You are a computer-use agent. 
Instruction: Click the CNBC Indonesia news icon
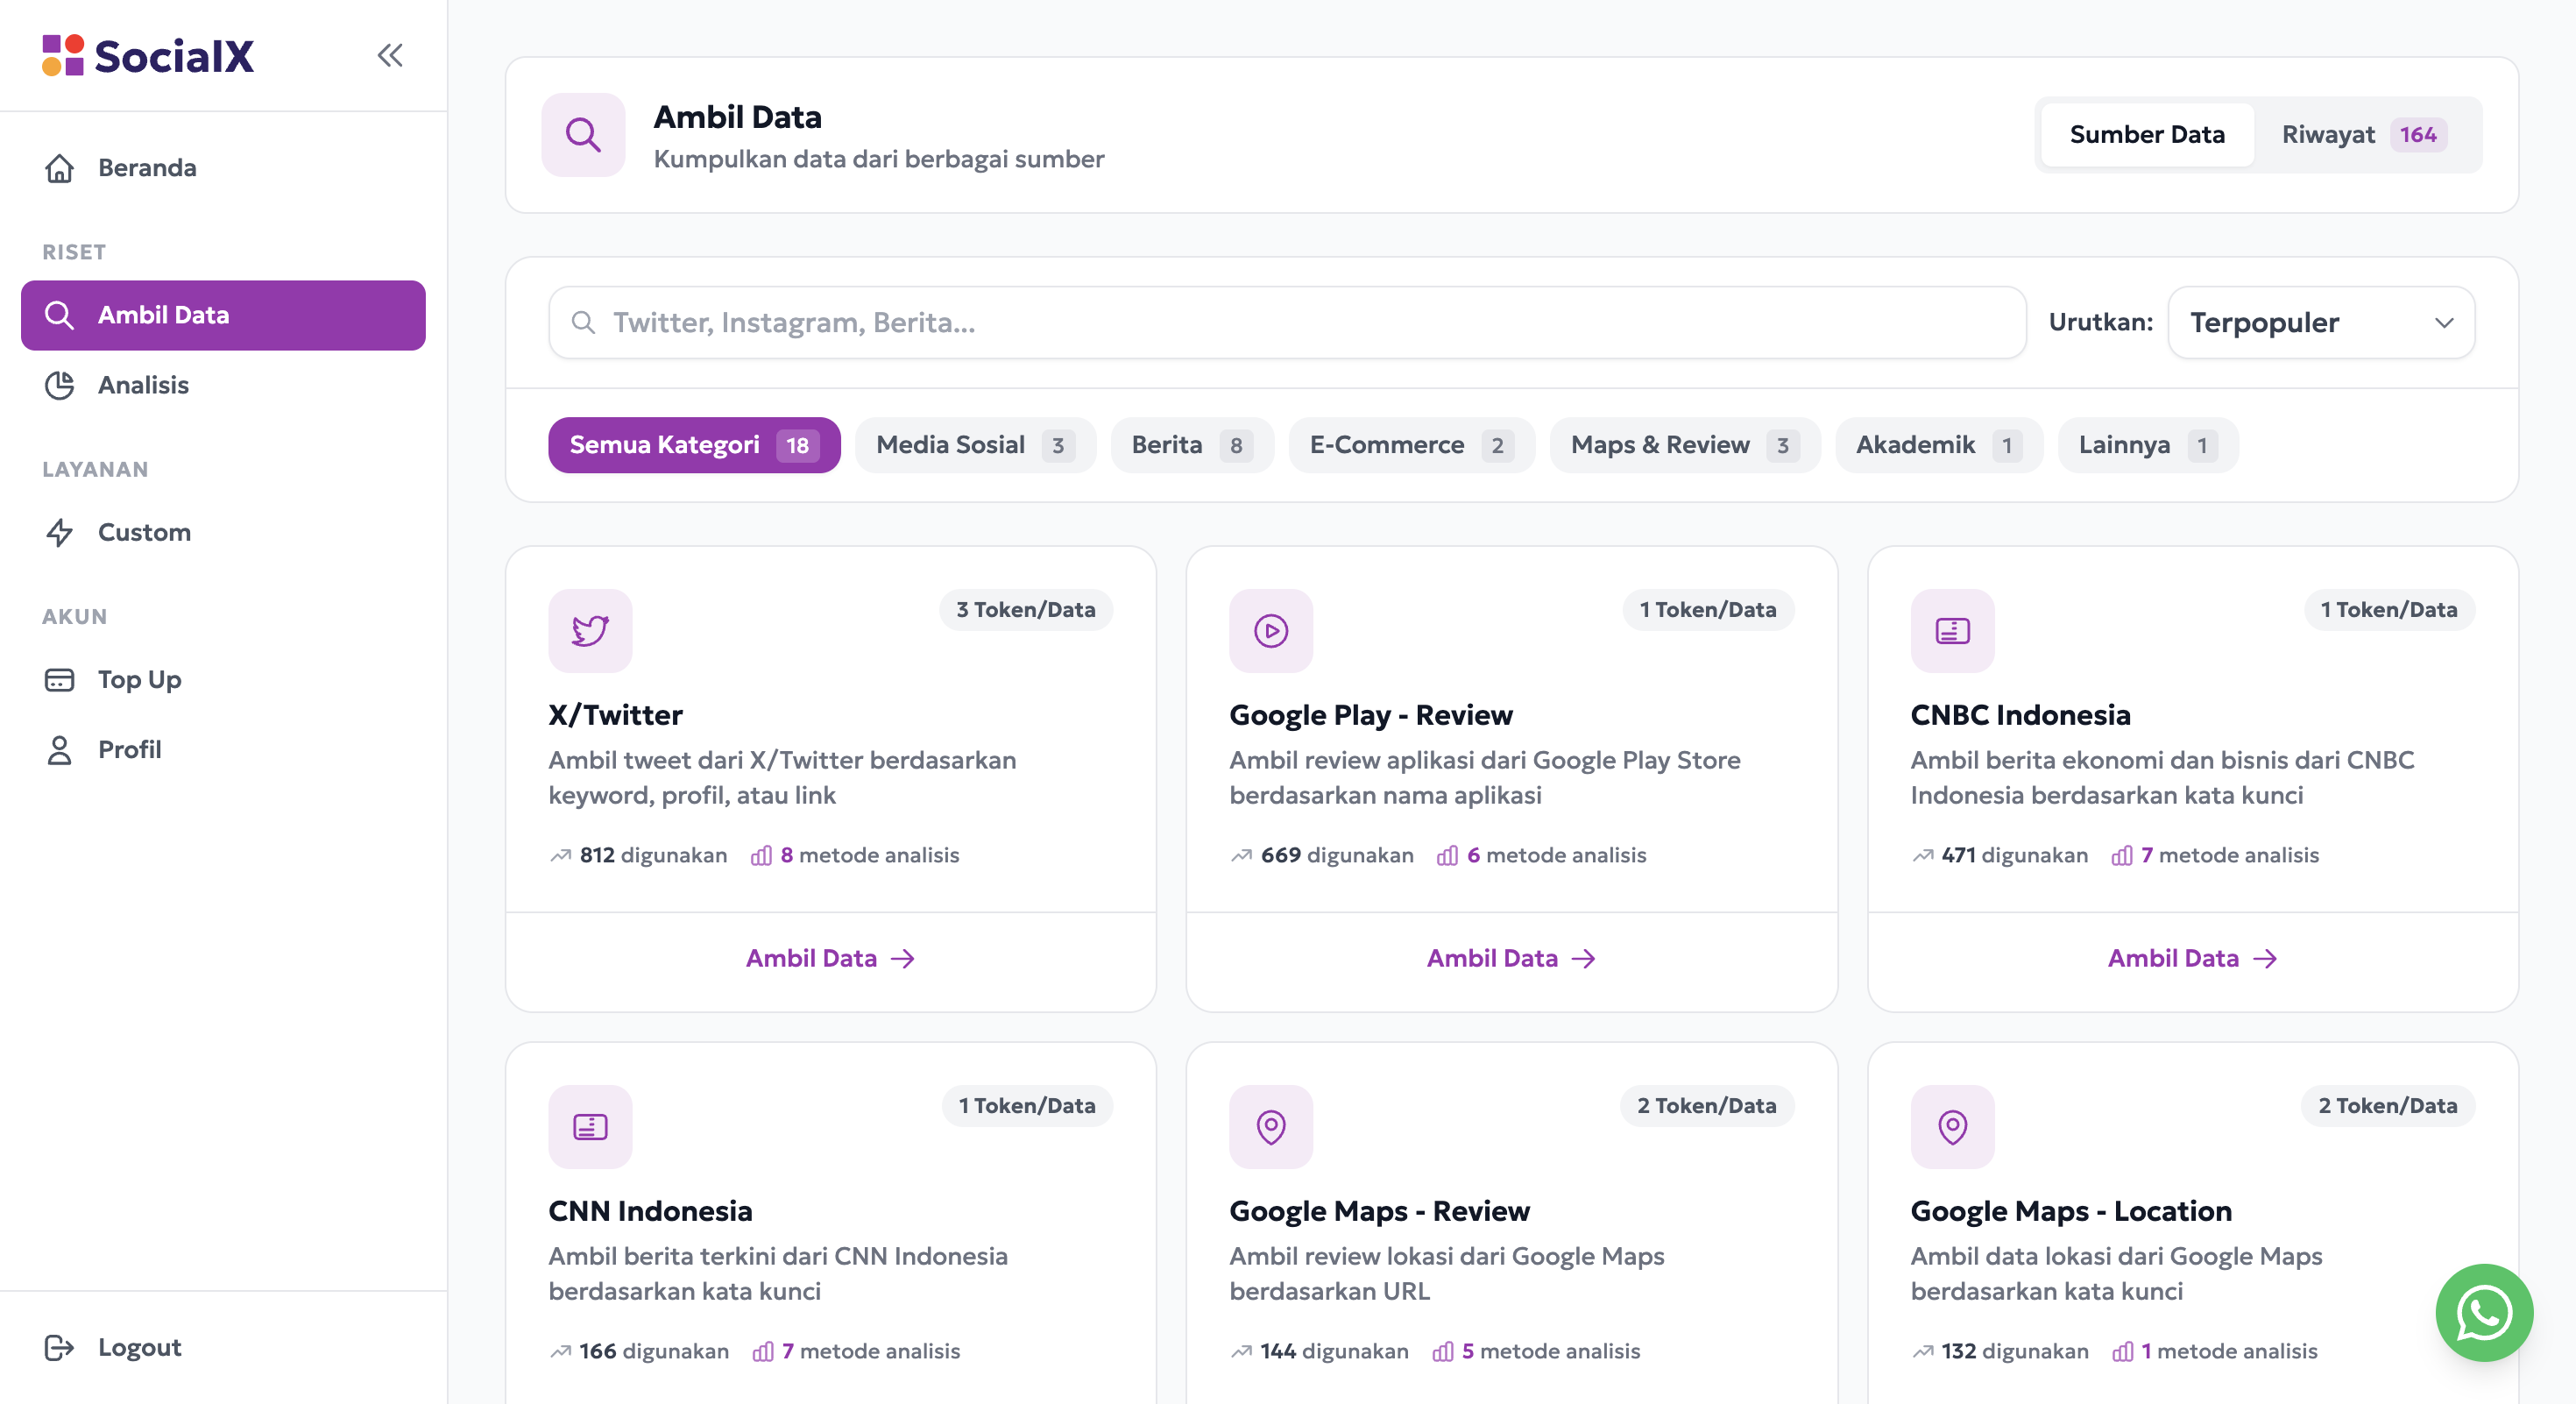click(x=1951, y=630)
